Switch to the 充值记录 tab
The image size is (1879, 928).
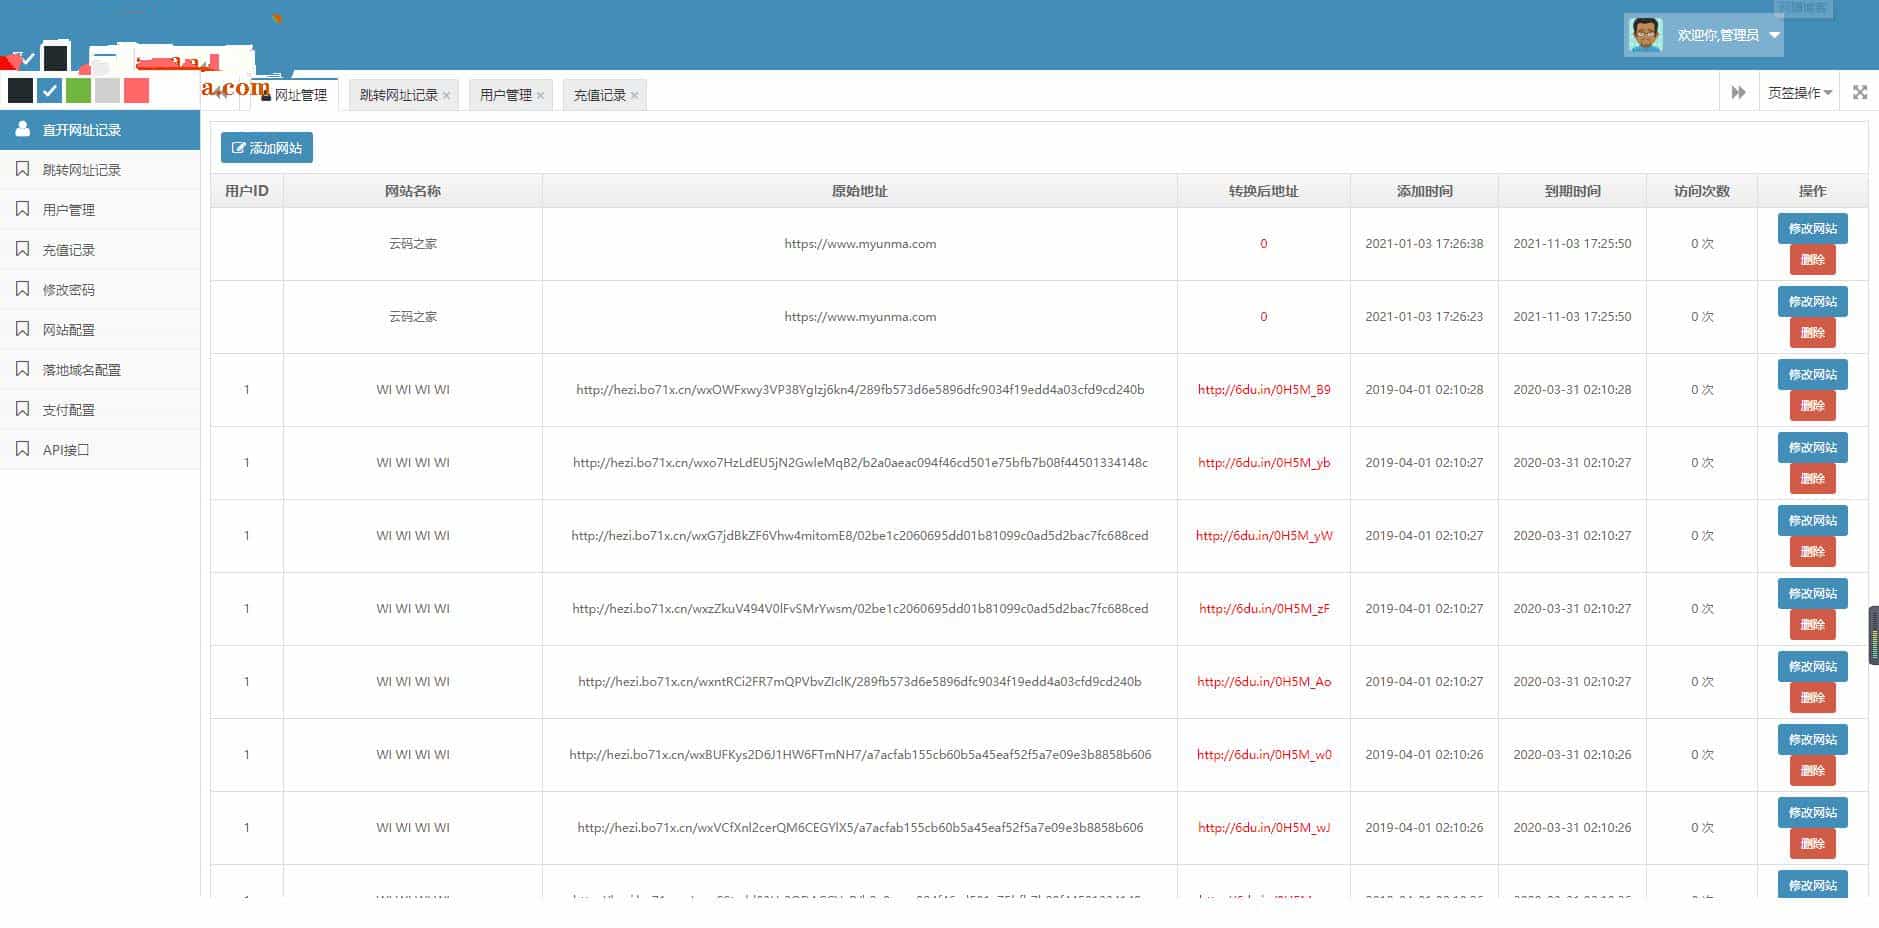[x=598, y=94]
